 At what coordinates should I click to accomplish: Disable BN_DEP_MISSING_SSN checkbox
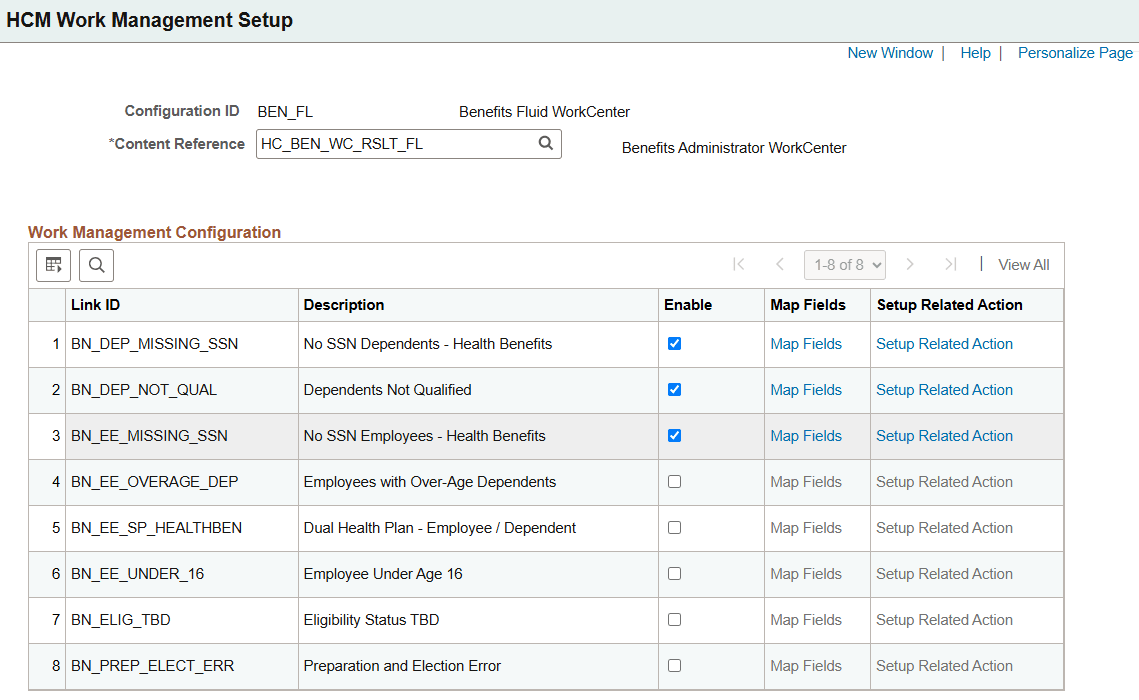tap(674, 343)
